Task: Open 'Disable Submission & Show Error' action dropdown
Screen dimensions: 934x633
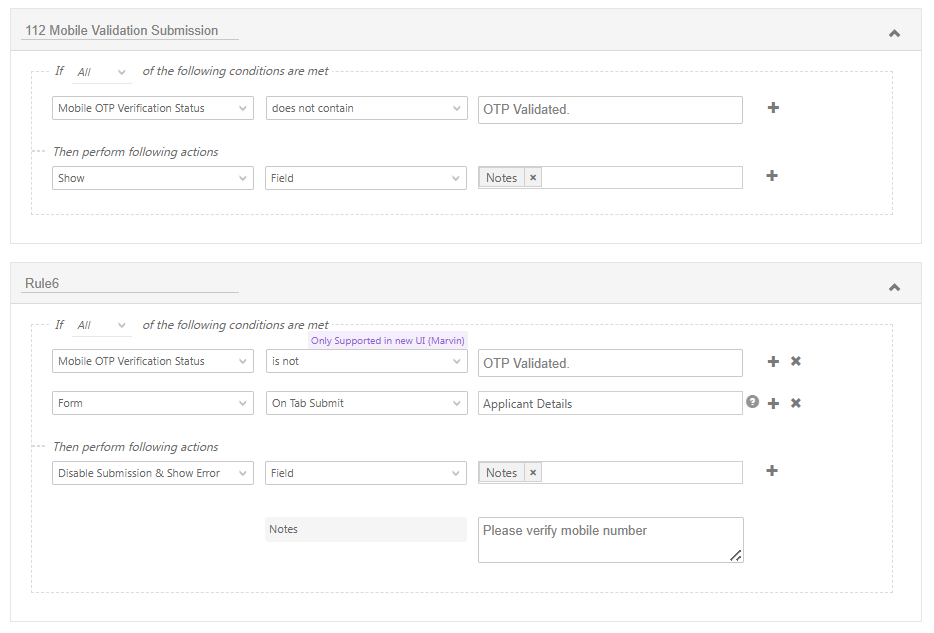Action: coord(152,473)
